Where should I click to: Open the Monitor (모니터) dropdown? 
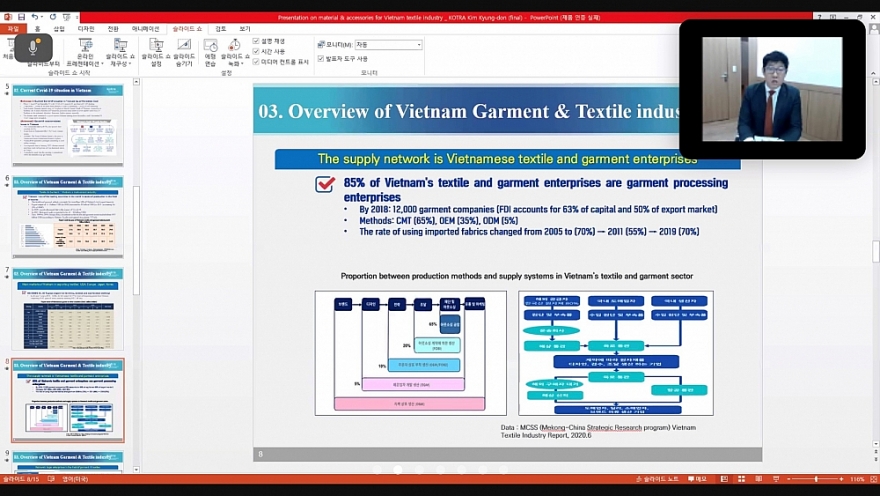tap(419, 45)
